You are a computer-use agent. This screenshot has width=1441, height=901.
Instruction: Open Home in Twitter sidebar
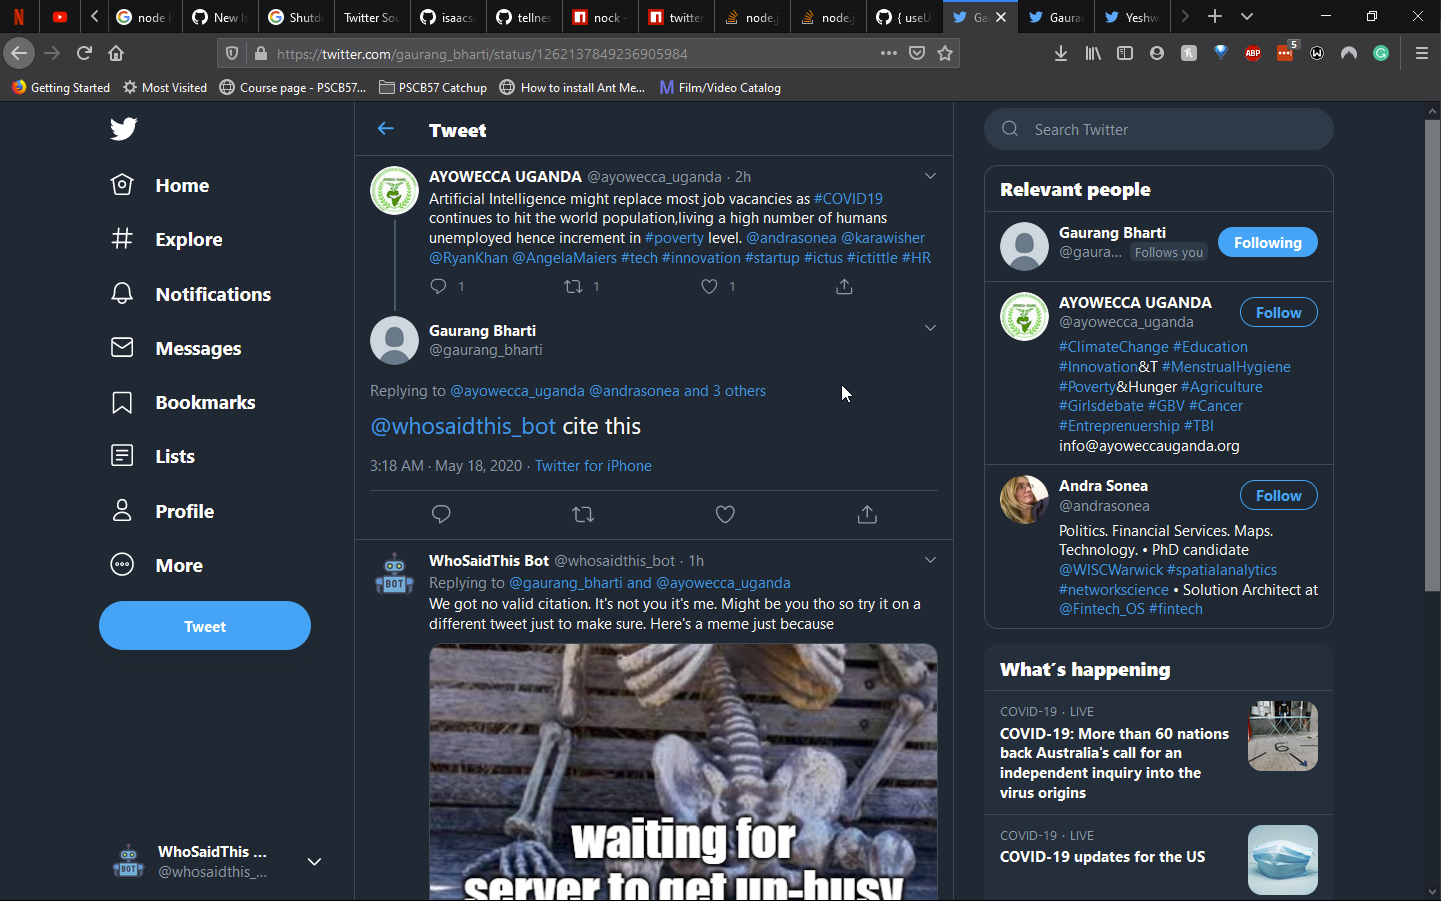[160, 185]
